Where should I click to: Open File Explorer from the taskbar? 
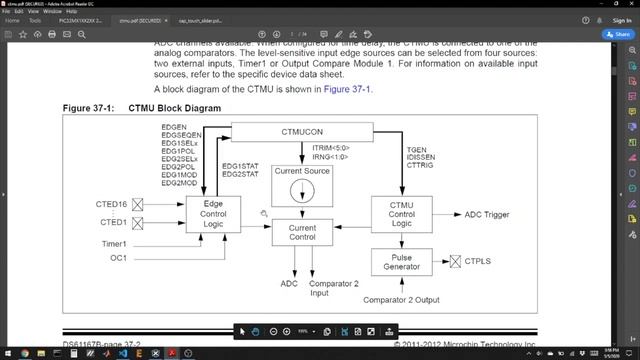click(x=41, y=353)
